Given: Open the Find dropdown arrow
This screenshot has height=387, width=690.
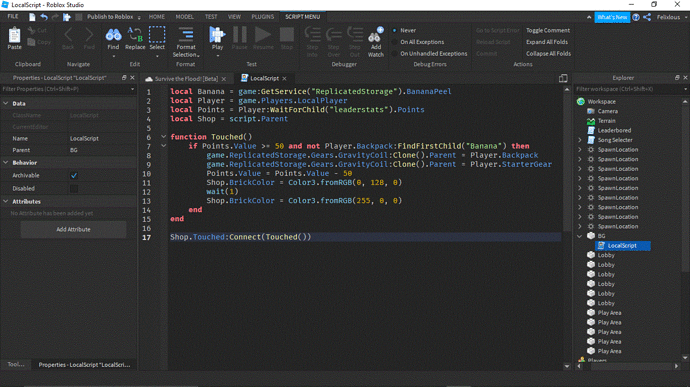Looking at the screenshot, I should (x=114, y=56).
